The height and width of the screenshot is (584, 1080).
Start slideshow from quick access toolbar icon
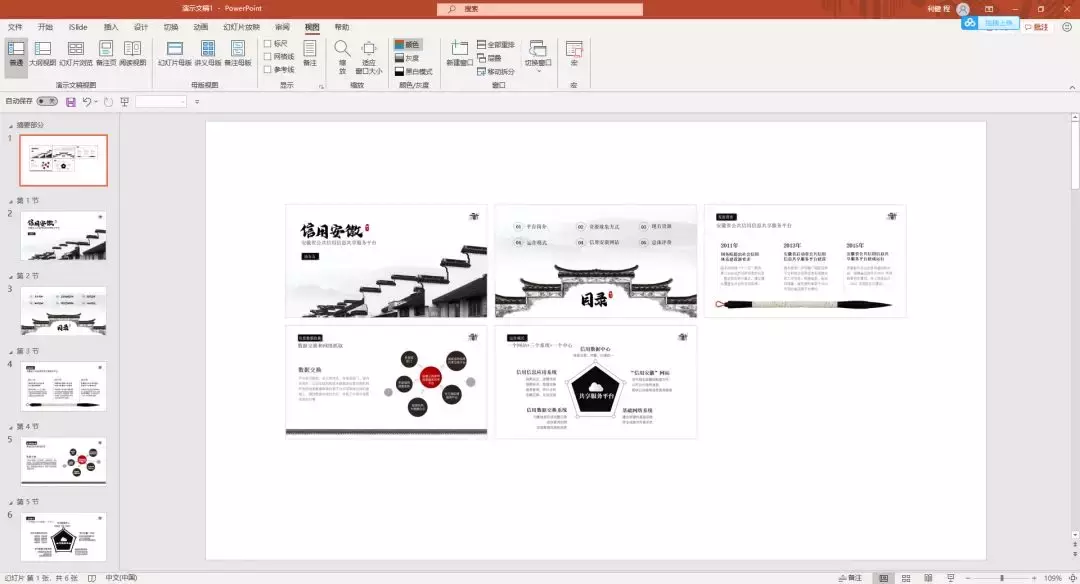coord(125,102)
